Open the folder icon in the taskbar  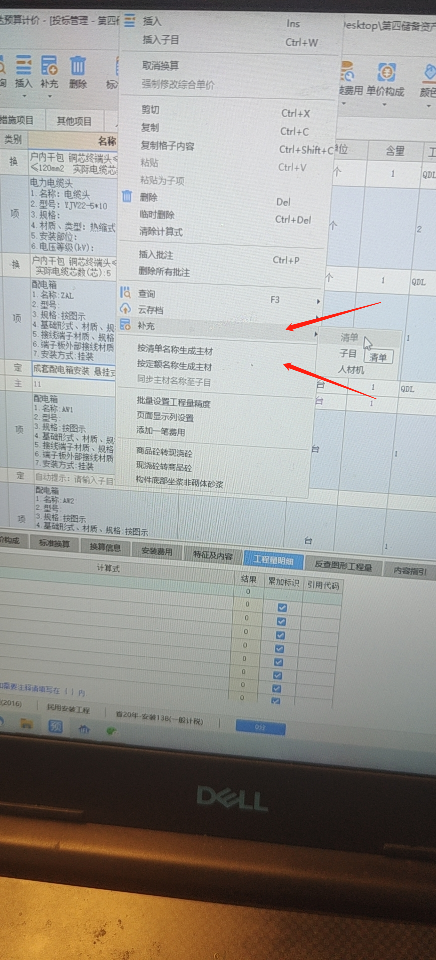click(x=26, y=723)
